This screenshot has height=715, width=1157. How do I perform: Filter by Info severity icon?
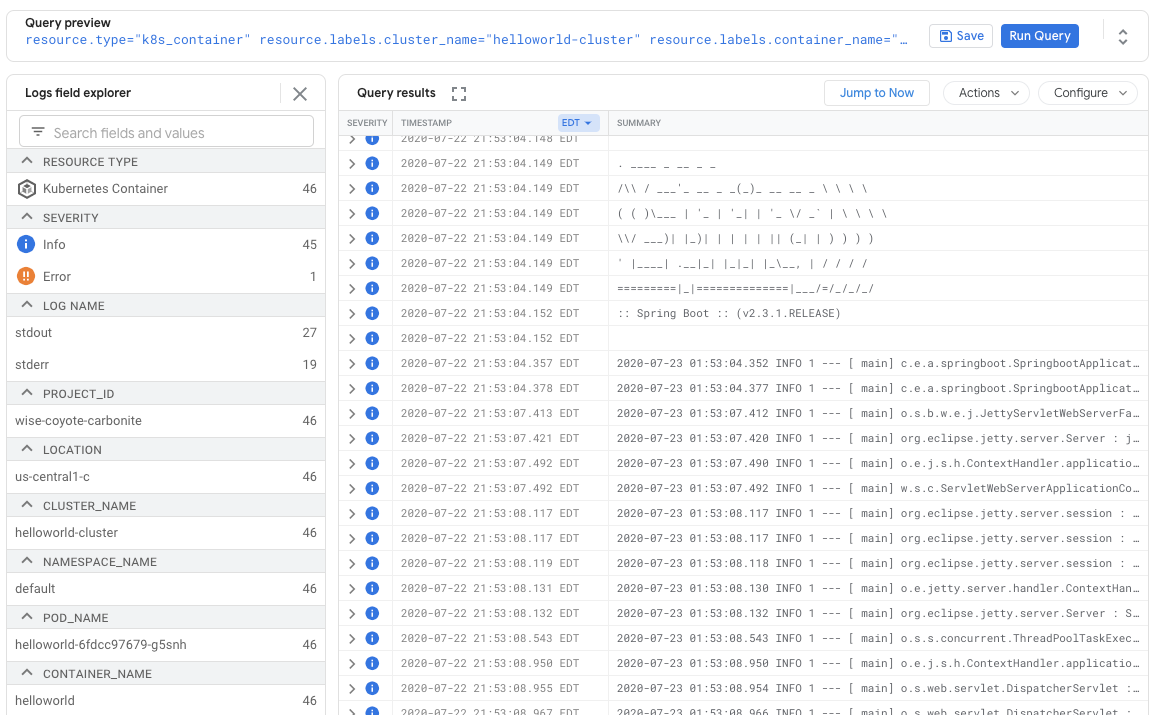coord(26,245)
